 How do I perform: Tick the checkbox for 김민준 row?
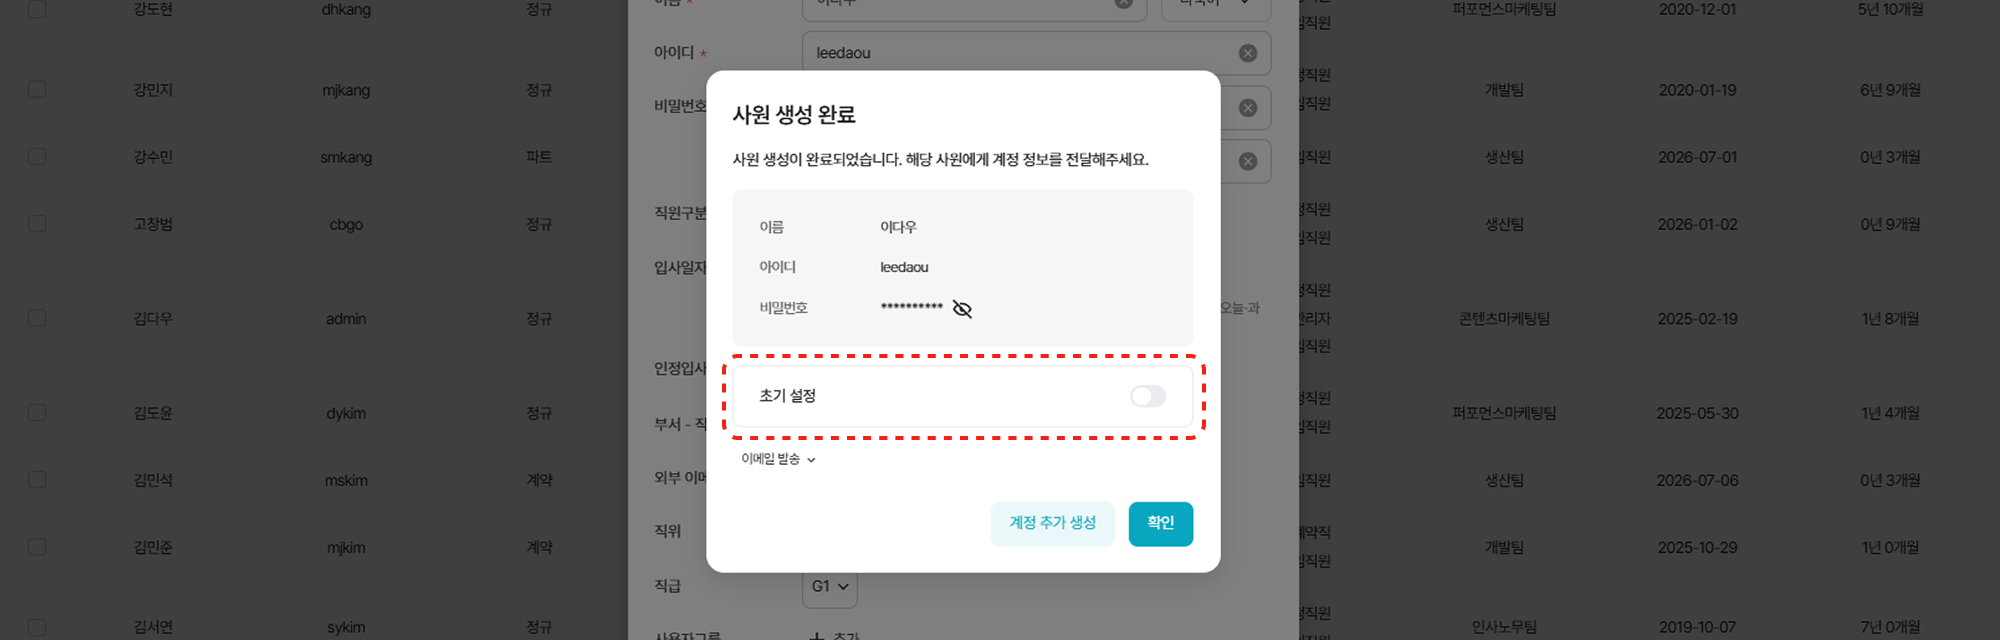pos(37,547)
